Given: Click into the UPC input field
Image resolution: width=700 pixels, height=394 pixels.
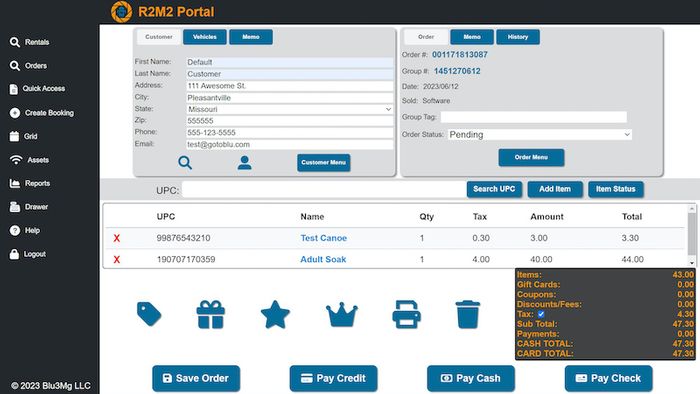Looking at the screenshot, I should coord(323,190).
